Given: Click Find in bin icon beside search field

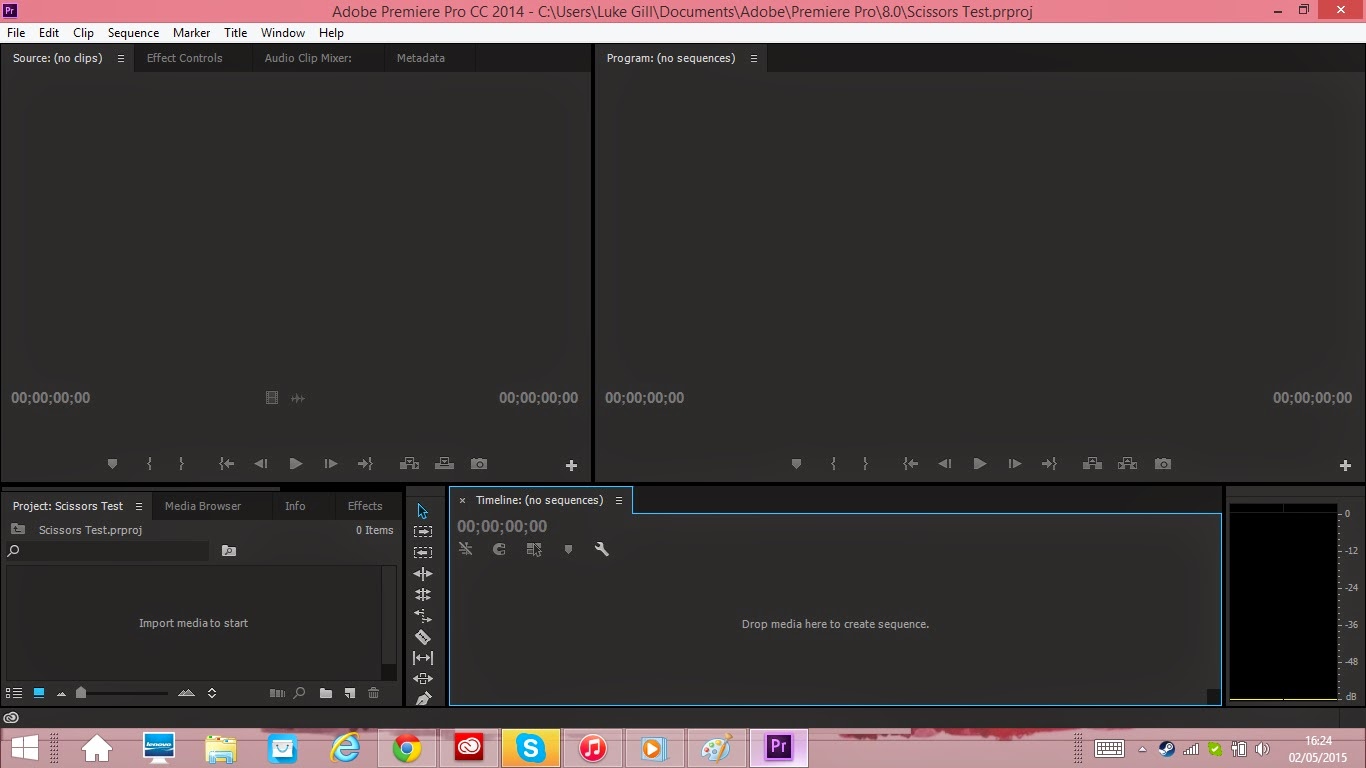Looking at the screenshot, I should [x=229, y=551].
